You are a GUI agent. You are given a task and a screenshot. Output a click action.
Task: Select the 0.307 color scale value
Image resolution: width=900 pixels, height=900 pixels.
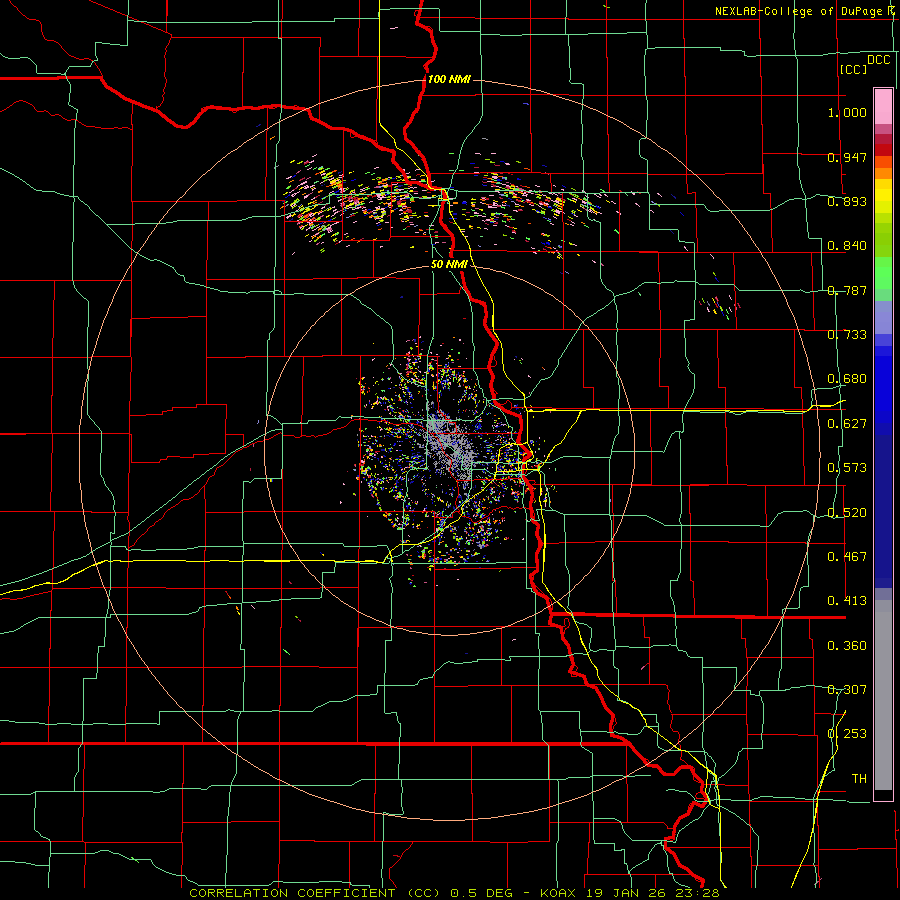tap(847, 689)
